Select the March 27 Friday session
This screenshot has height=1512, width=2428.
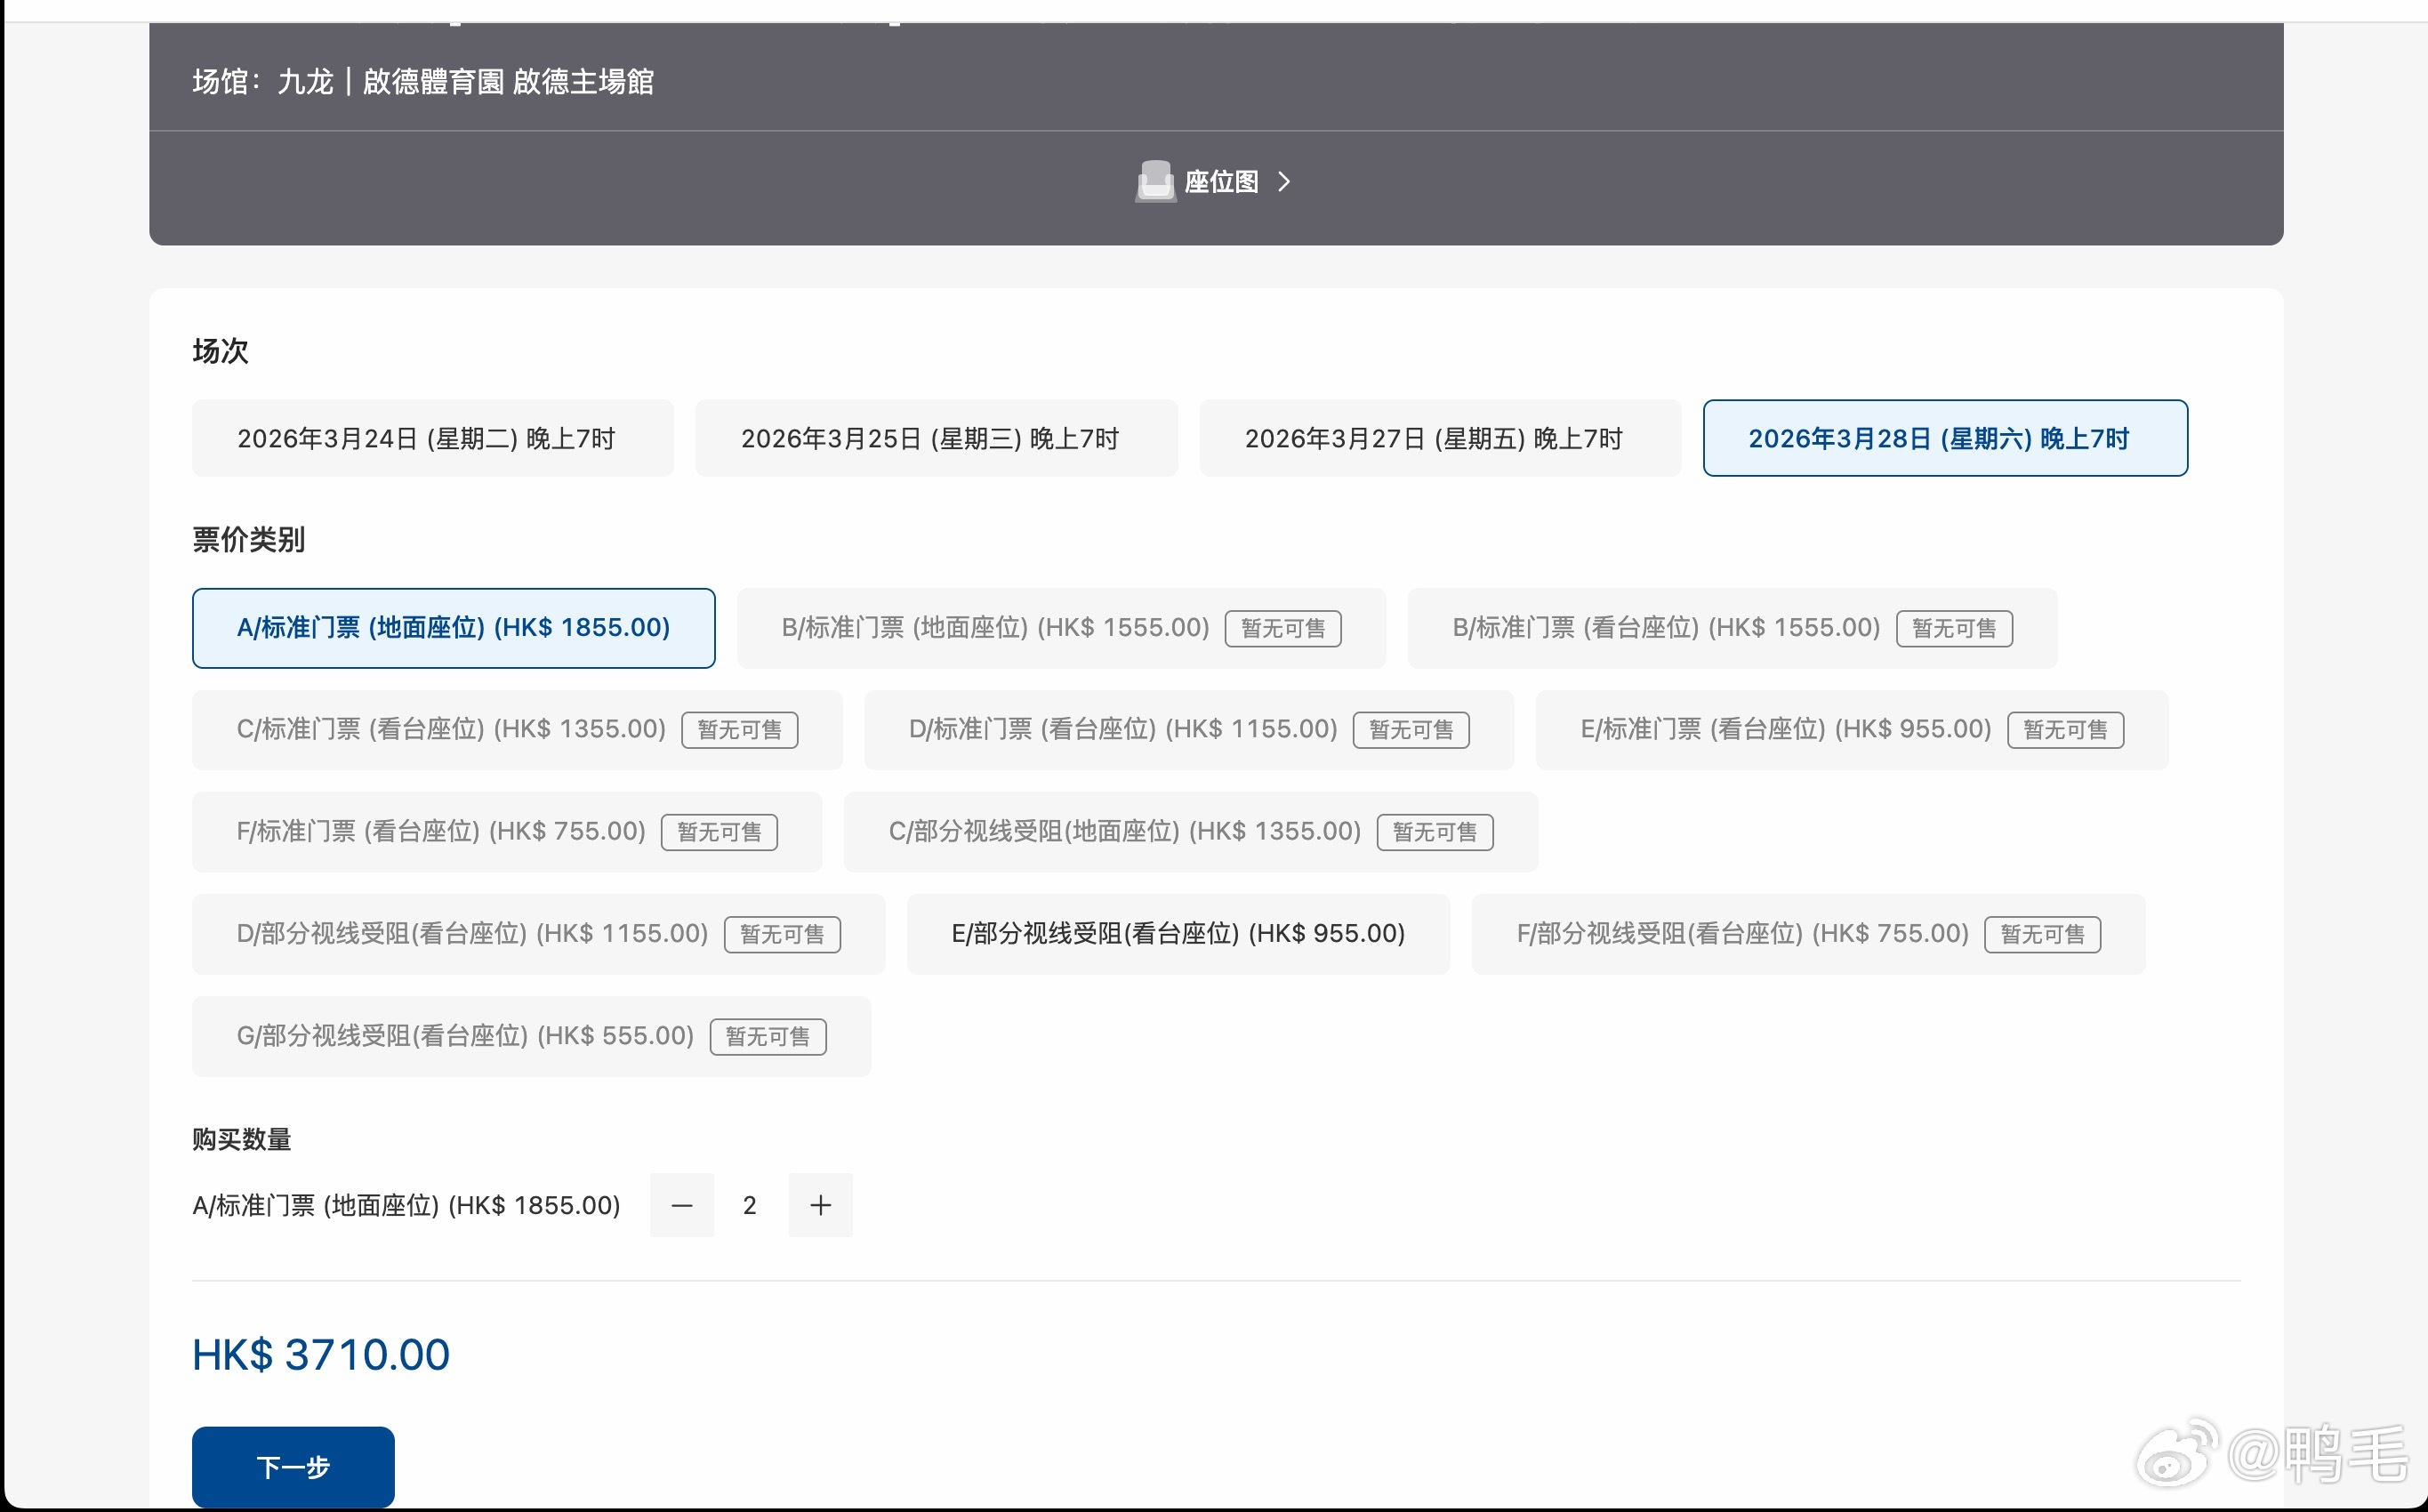[1439, 438]
